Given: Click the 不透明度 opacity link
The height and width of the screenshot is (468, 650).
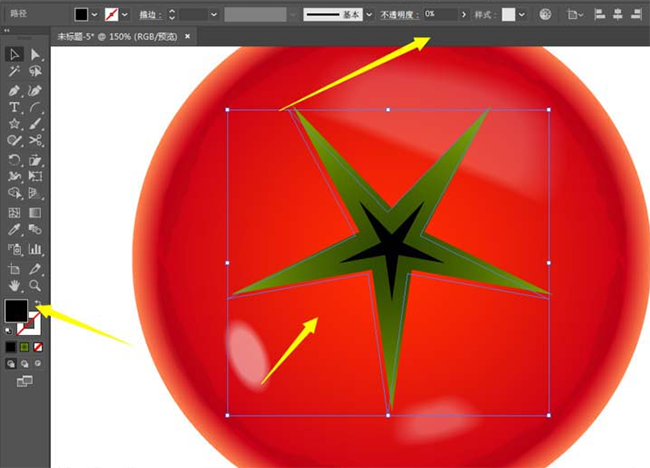Looking at the screenshot, I should click(400, 15).
